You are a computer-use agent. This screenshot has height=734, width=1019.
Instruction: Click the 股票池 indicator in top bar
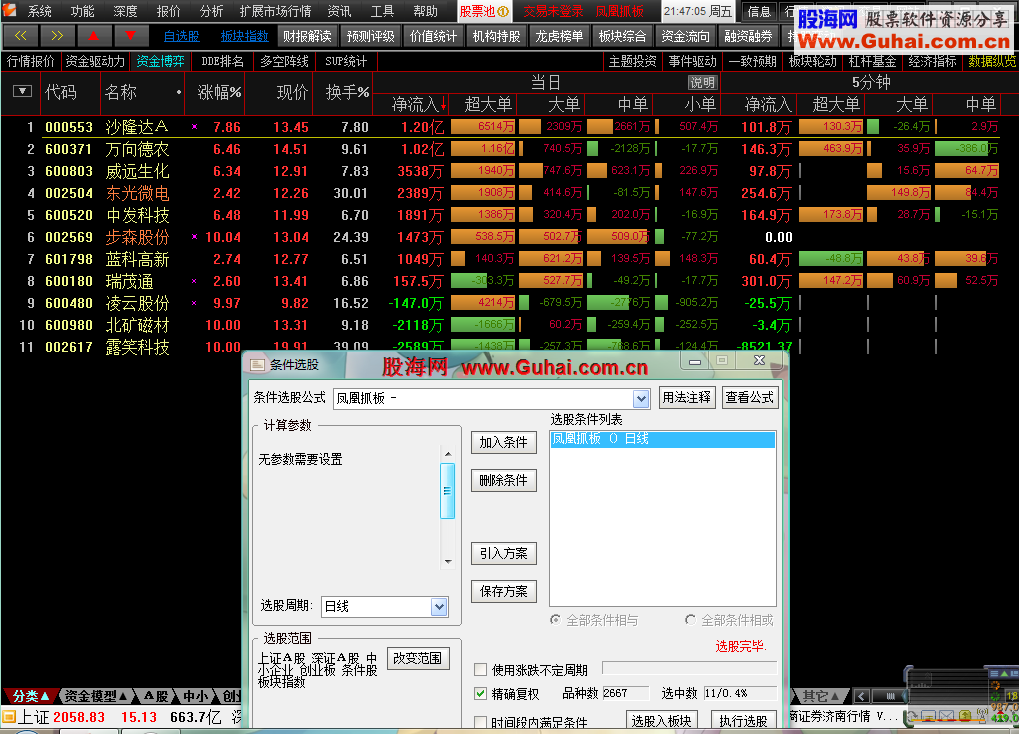[484, 11]
